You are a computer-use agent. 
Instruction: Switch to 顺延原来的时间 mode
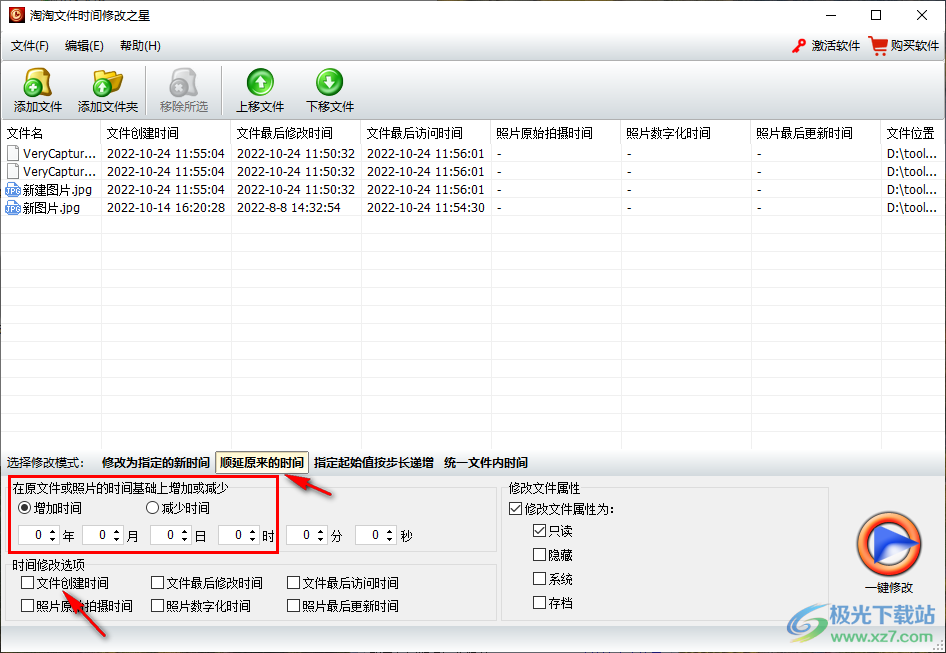click(262, 463)
